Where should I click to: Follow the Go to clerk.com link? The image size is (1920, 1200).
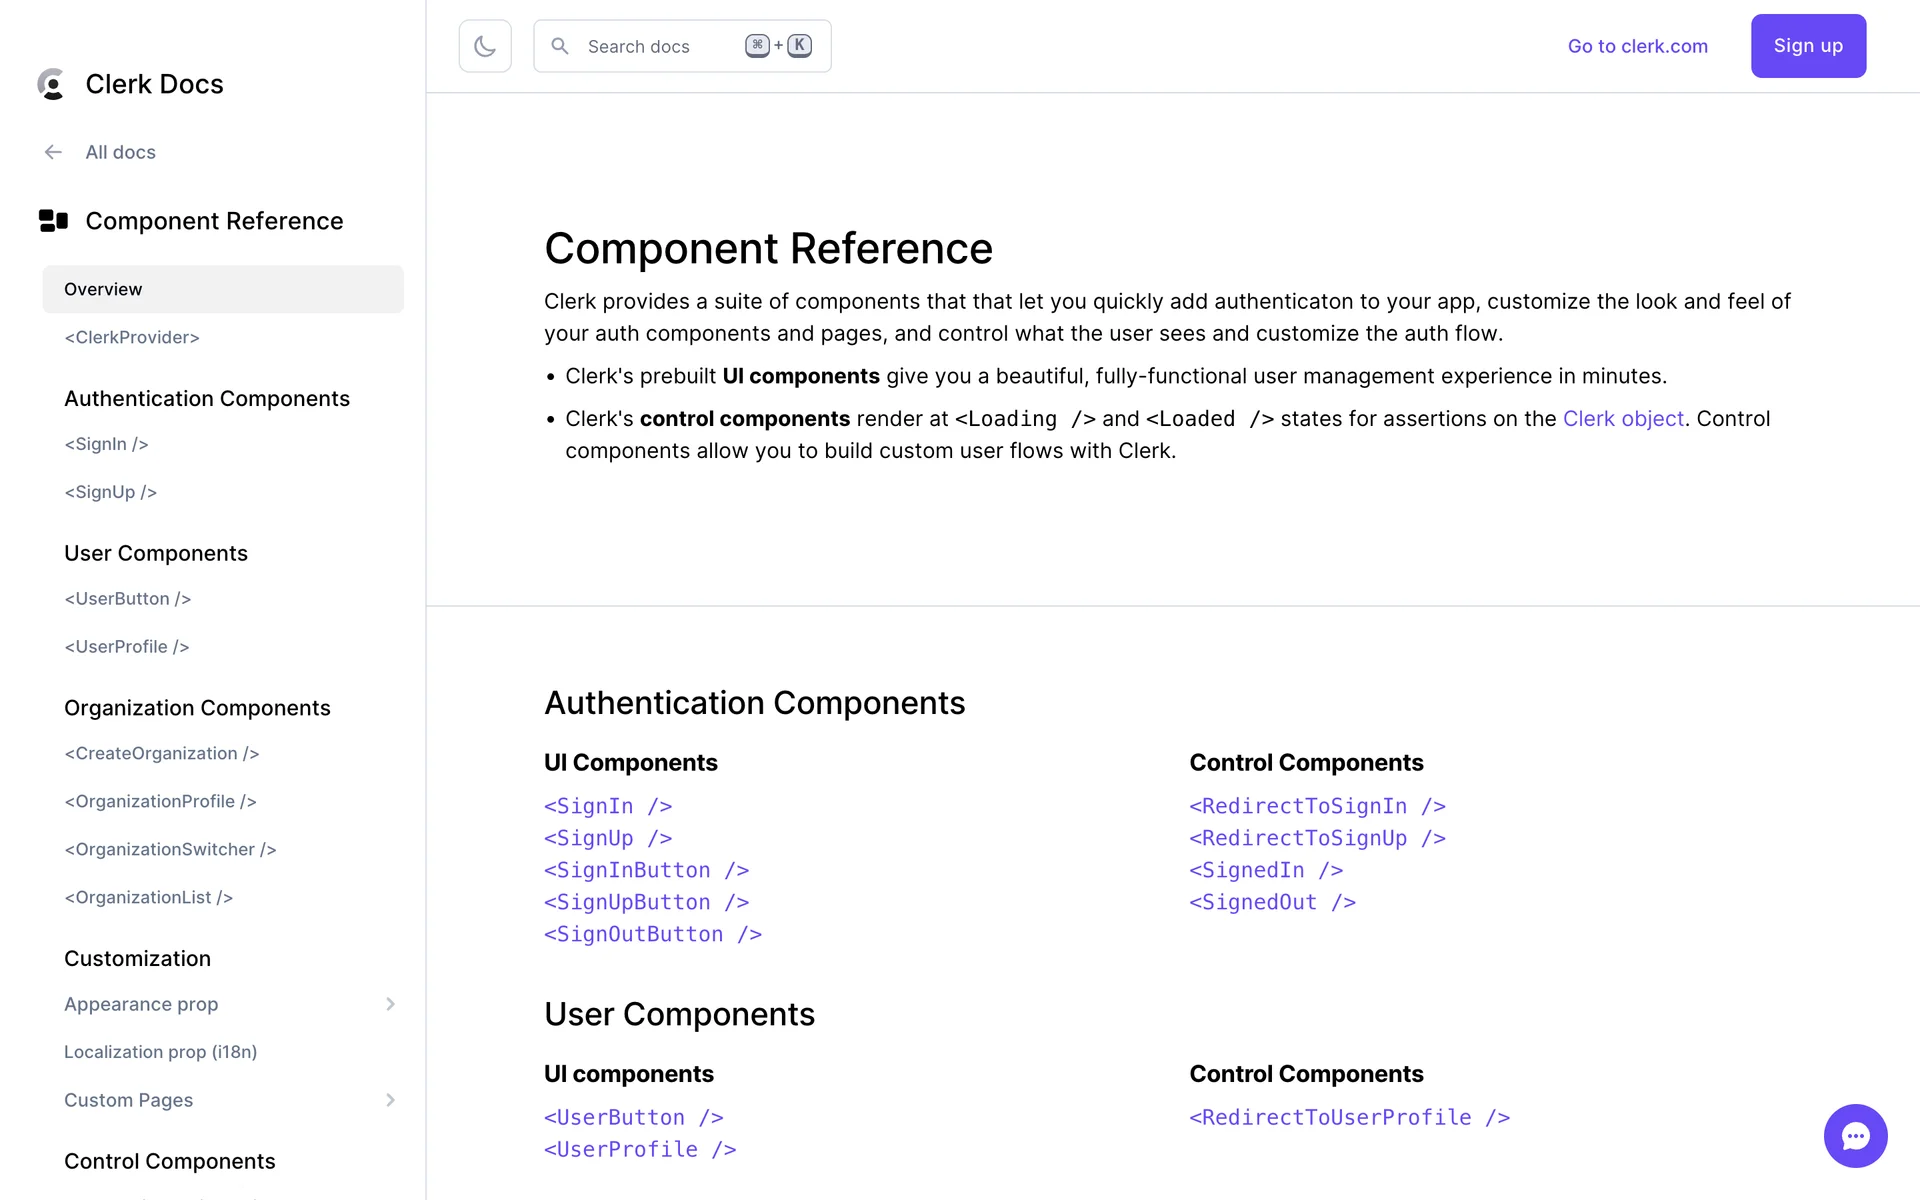(x=1637, y=46)
